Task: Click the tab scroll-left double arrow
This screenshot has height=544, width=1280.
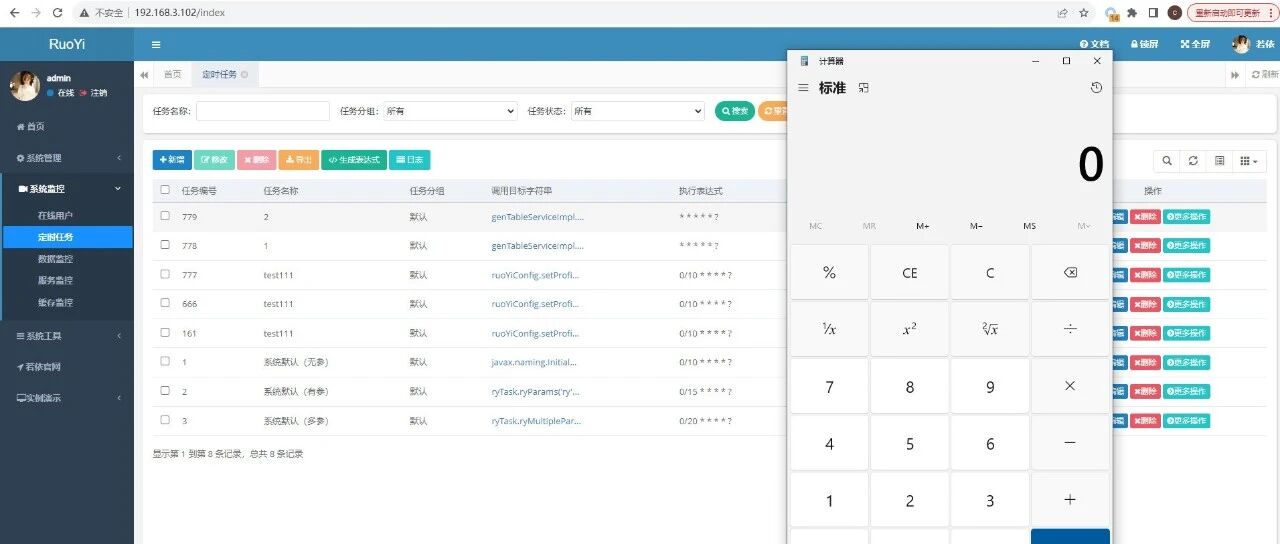Action: 144,75
